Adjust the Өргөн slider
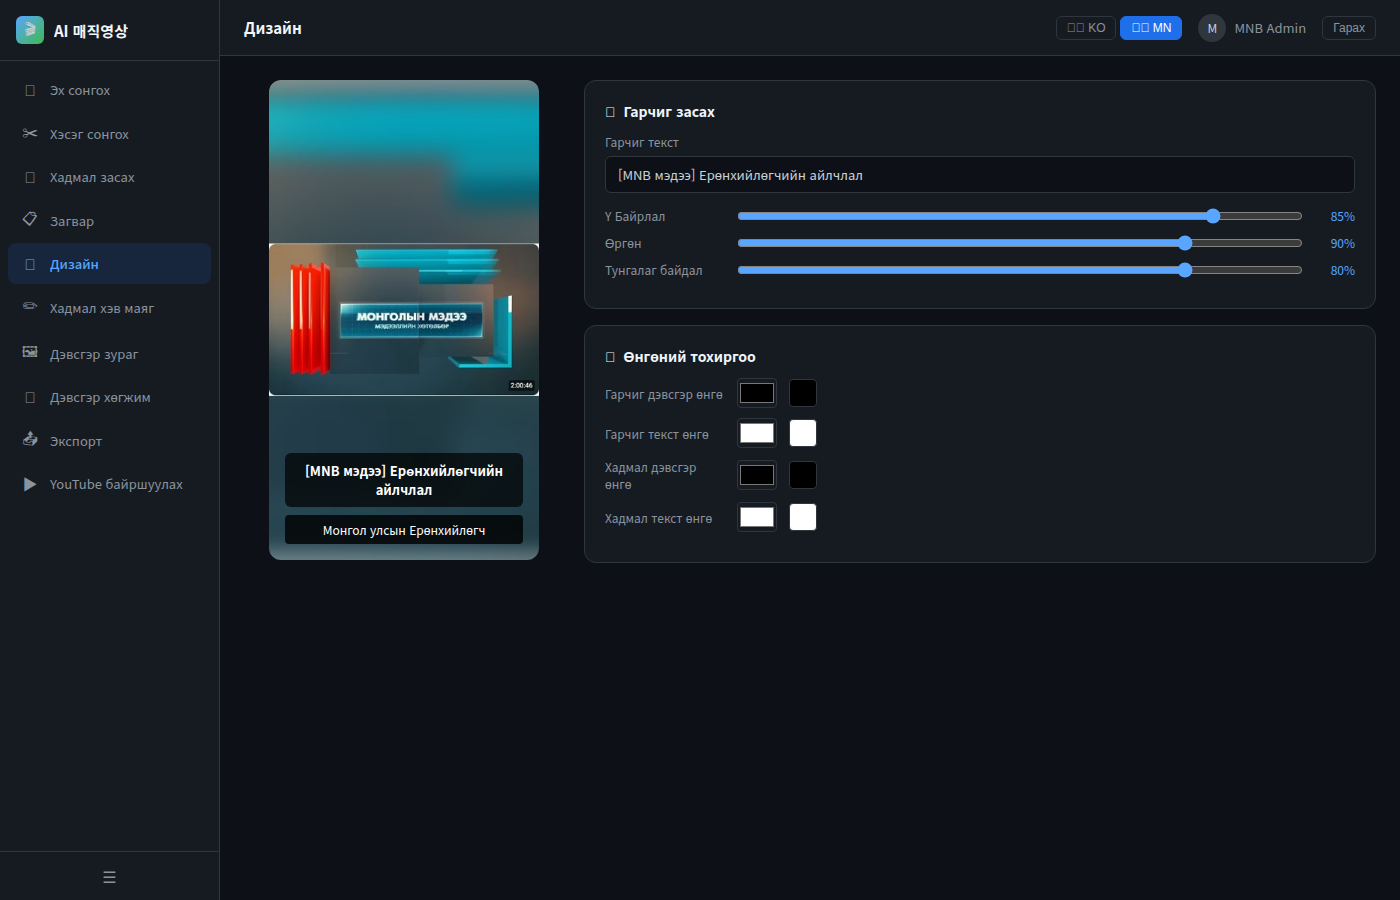Viewport: 1400px width, 900px height. pos(1020,243)
